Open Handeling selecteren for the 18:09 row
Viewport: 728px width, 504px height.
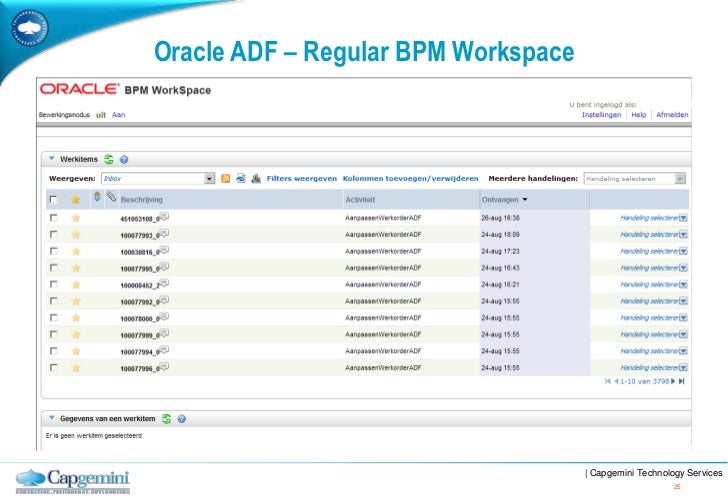pyautogui.click(x=653, y=234)
